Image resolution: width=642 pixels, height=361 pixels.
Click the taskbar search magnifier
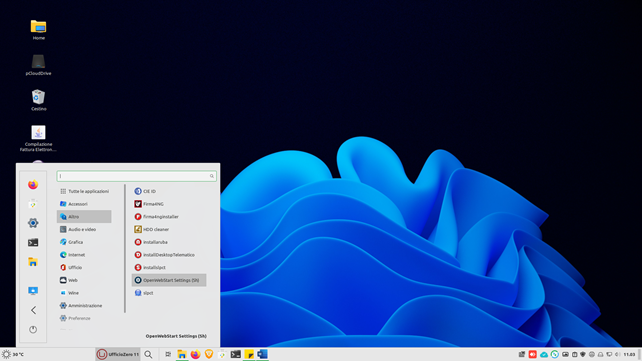click(148, 354)
